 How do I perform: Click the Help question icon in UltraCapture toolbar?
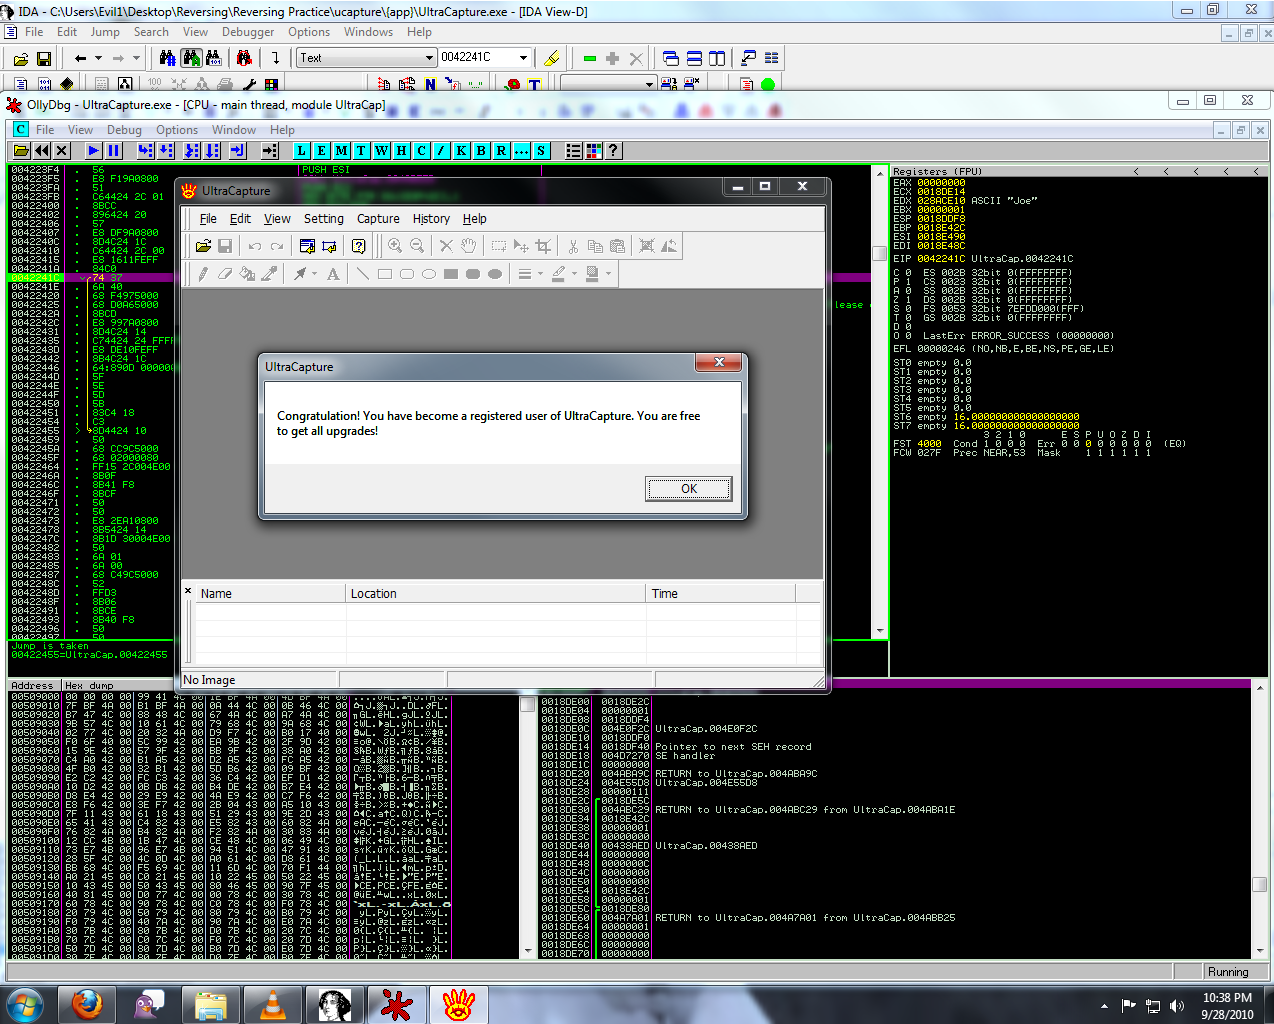pyautogui.click(x=358, y=246)
